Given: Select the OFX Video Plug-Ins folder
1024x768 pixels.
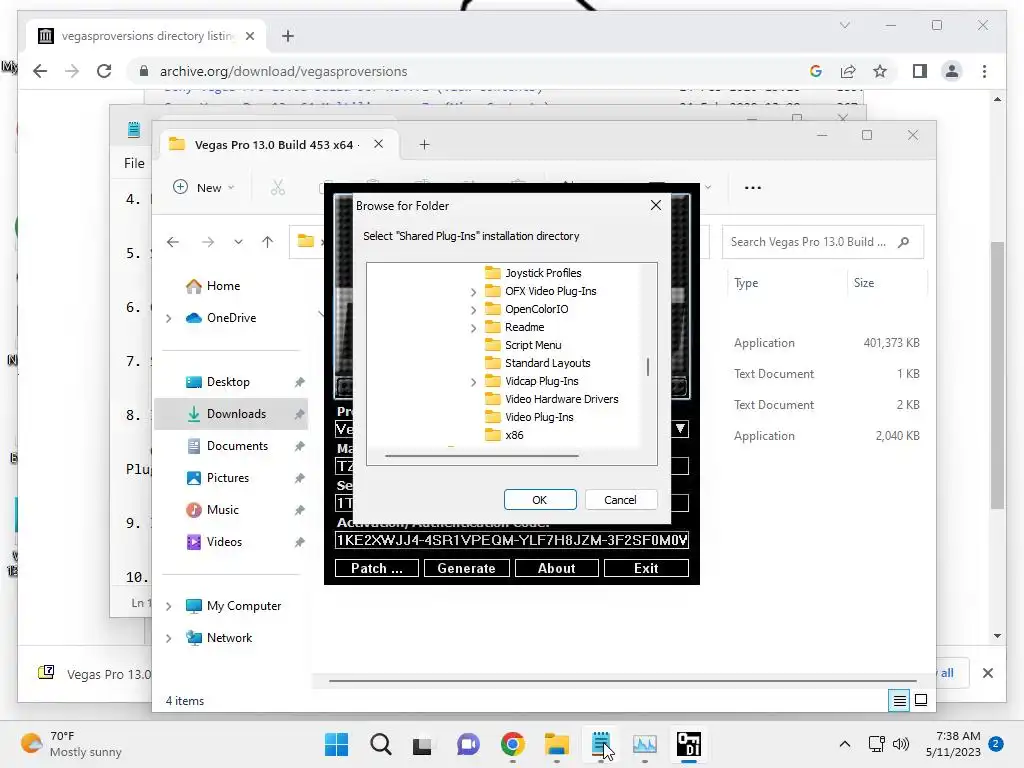Looking at the screenshot, I should click(x=551, y=291).
